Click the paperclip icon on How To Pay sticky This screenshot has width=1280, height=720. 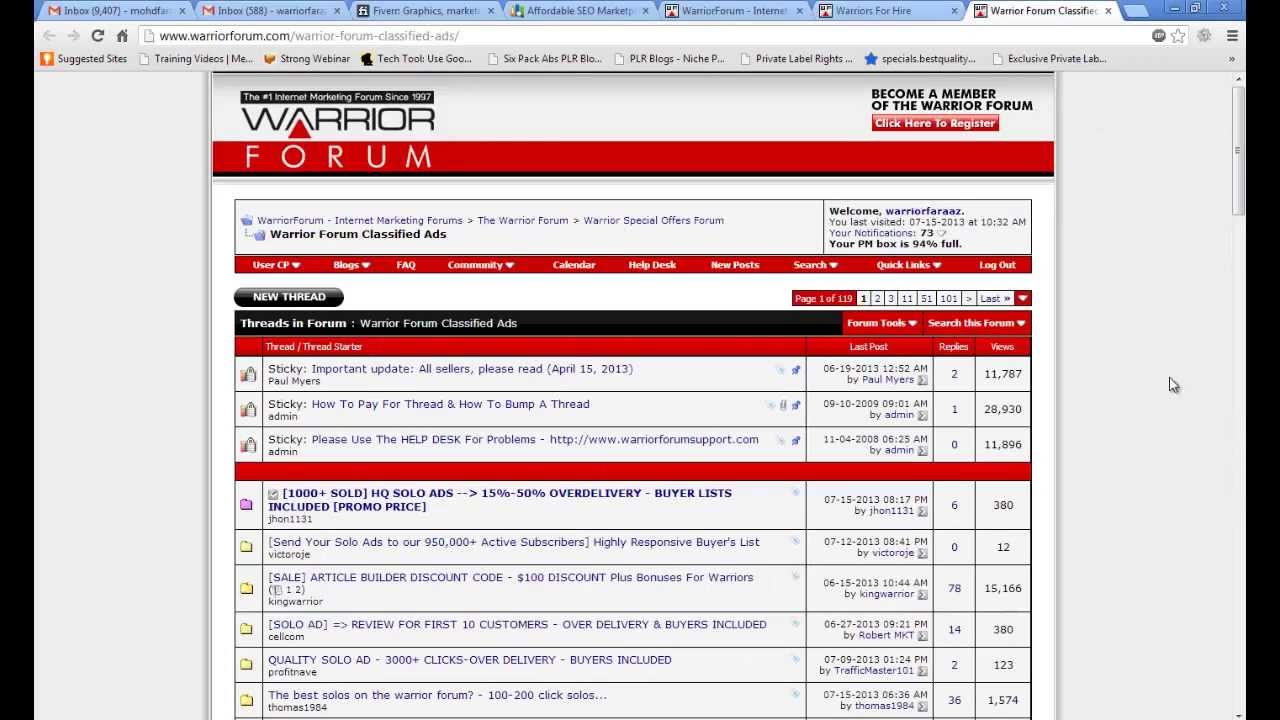pyautogui.click(x=783, y=405)
